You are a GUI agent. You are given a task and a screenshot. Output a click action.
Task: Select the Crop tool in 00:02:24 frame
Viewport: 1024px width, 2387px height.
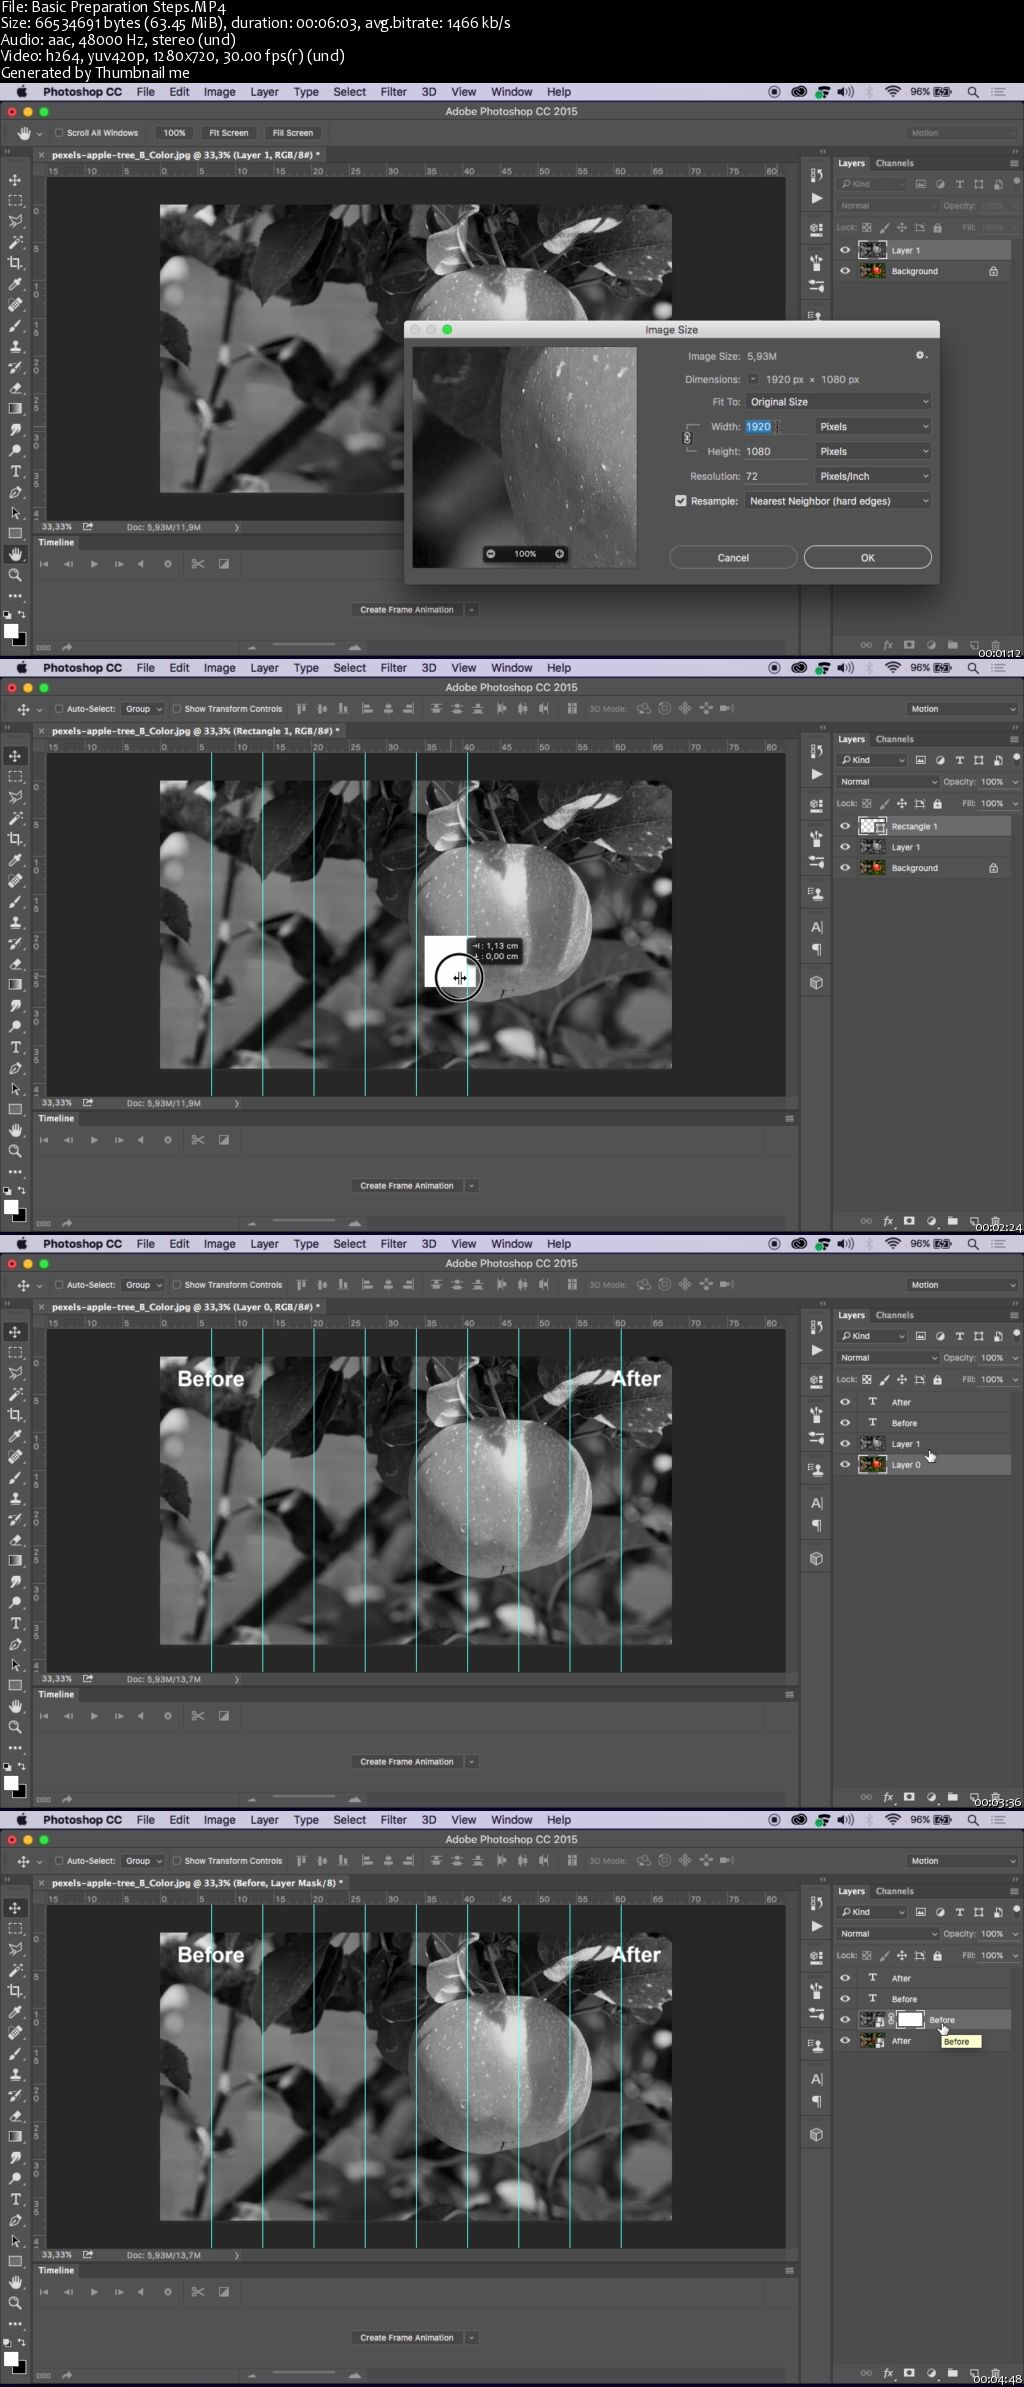pyautogui.click(x=15, y=839)
